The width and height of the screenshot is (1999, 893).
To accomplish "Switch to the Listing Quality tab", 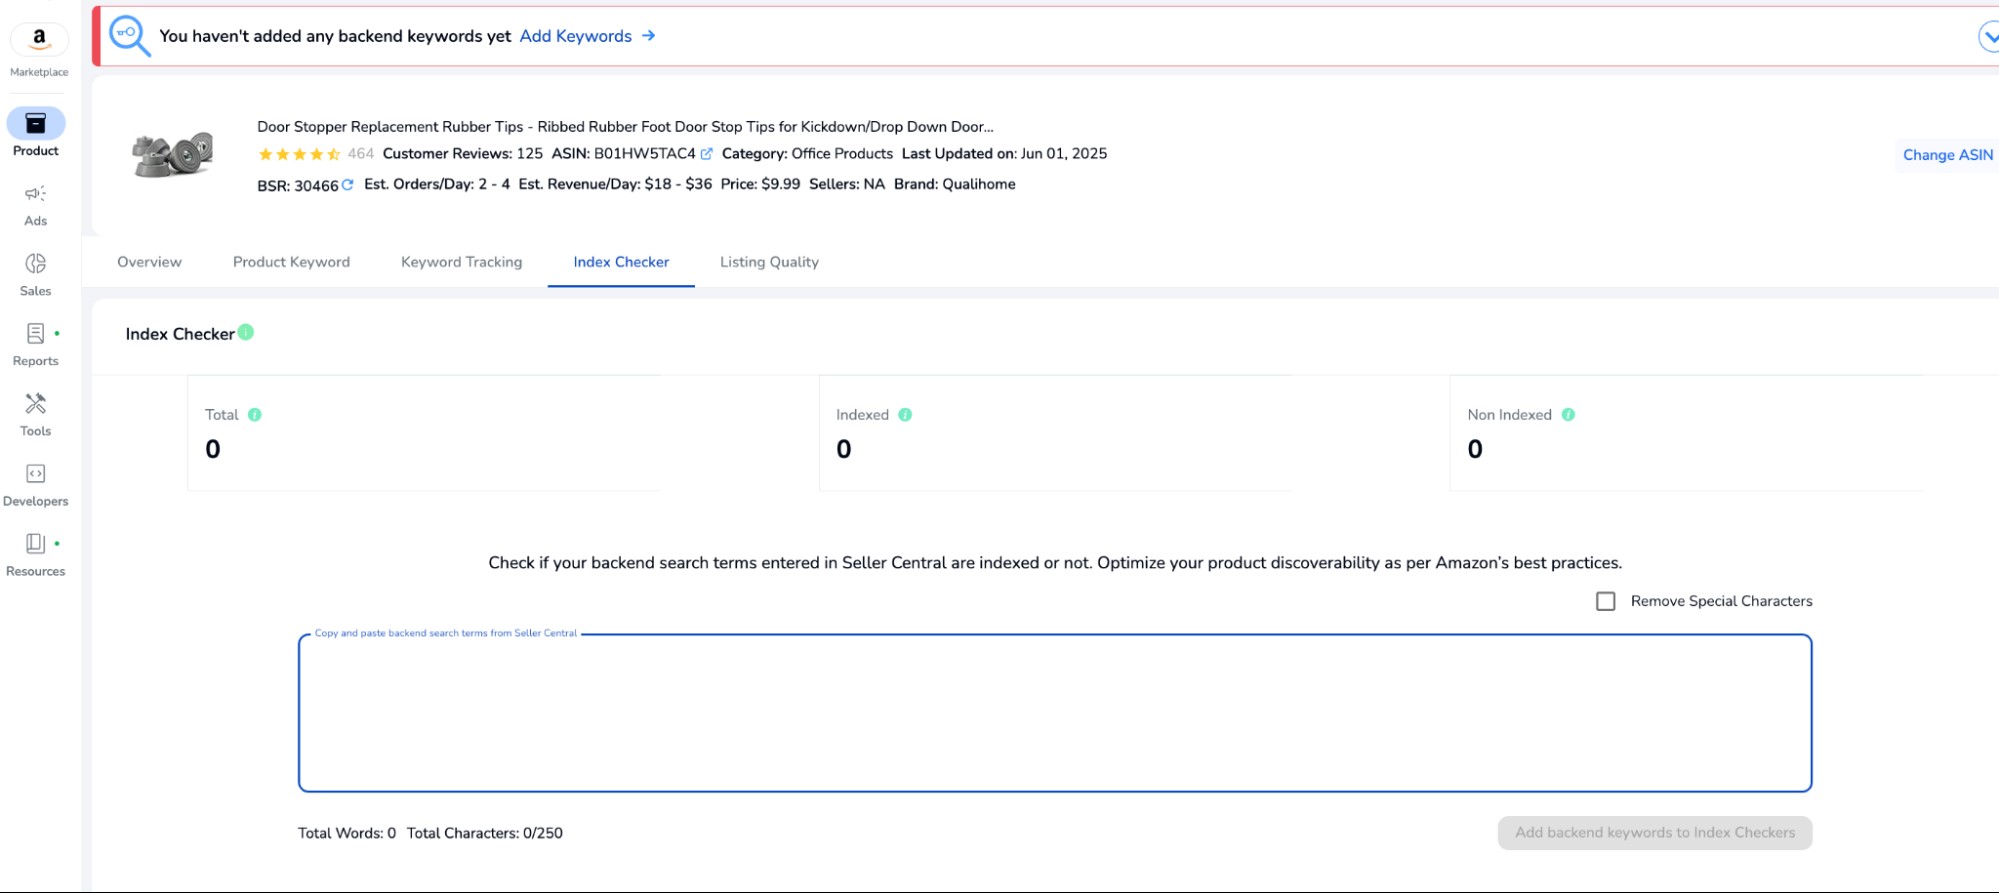I will [x=769, y=262].
